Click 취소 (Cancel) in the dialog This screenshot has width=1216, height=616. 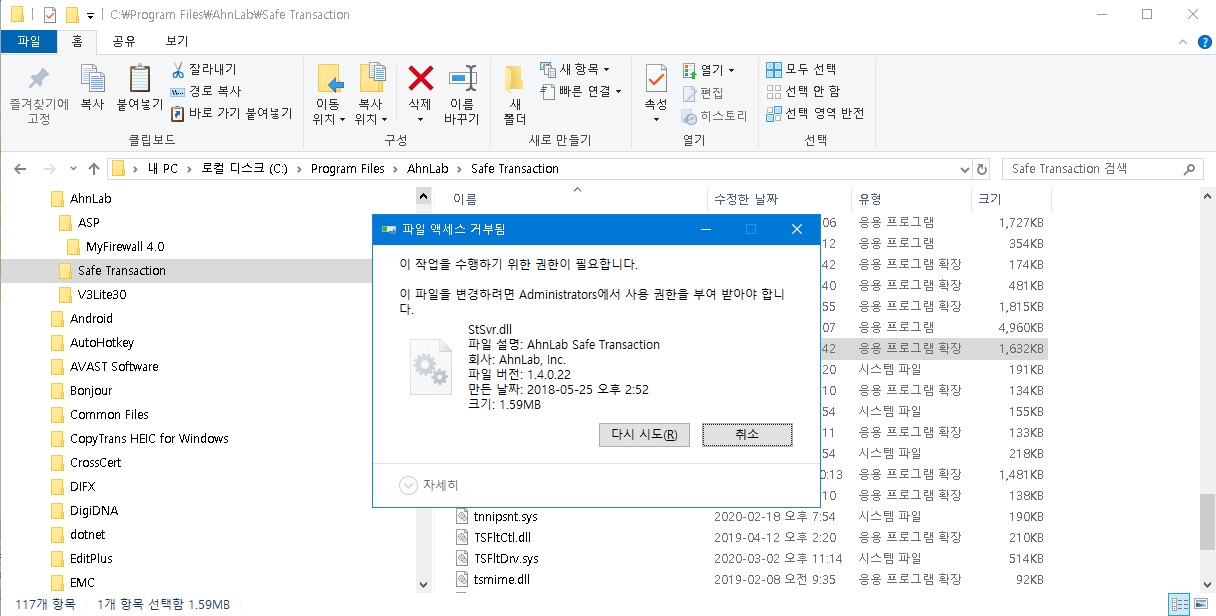(x=747, y=434)
